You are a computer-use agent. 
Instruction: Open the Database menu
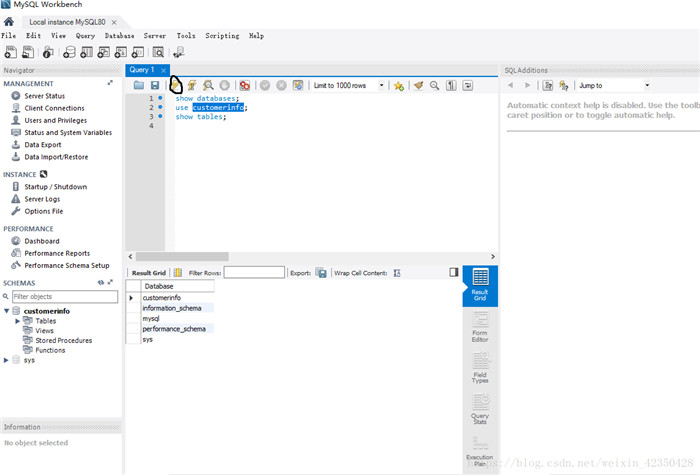click(119, 35)
